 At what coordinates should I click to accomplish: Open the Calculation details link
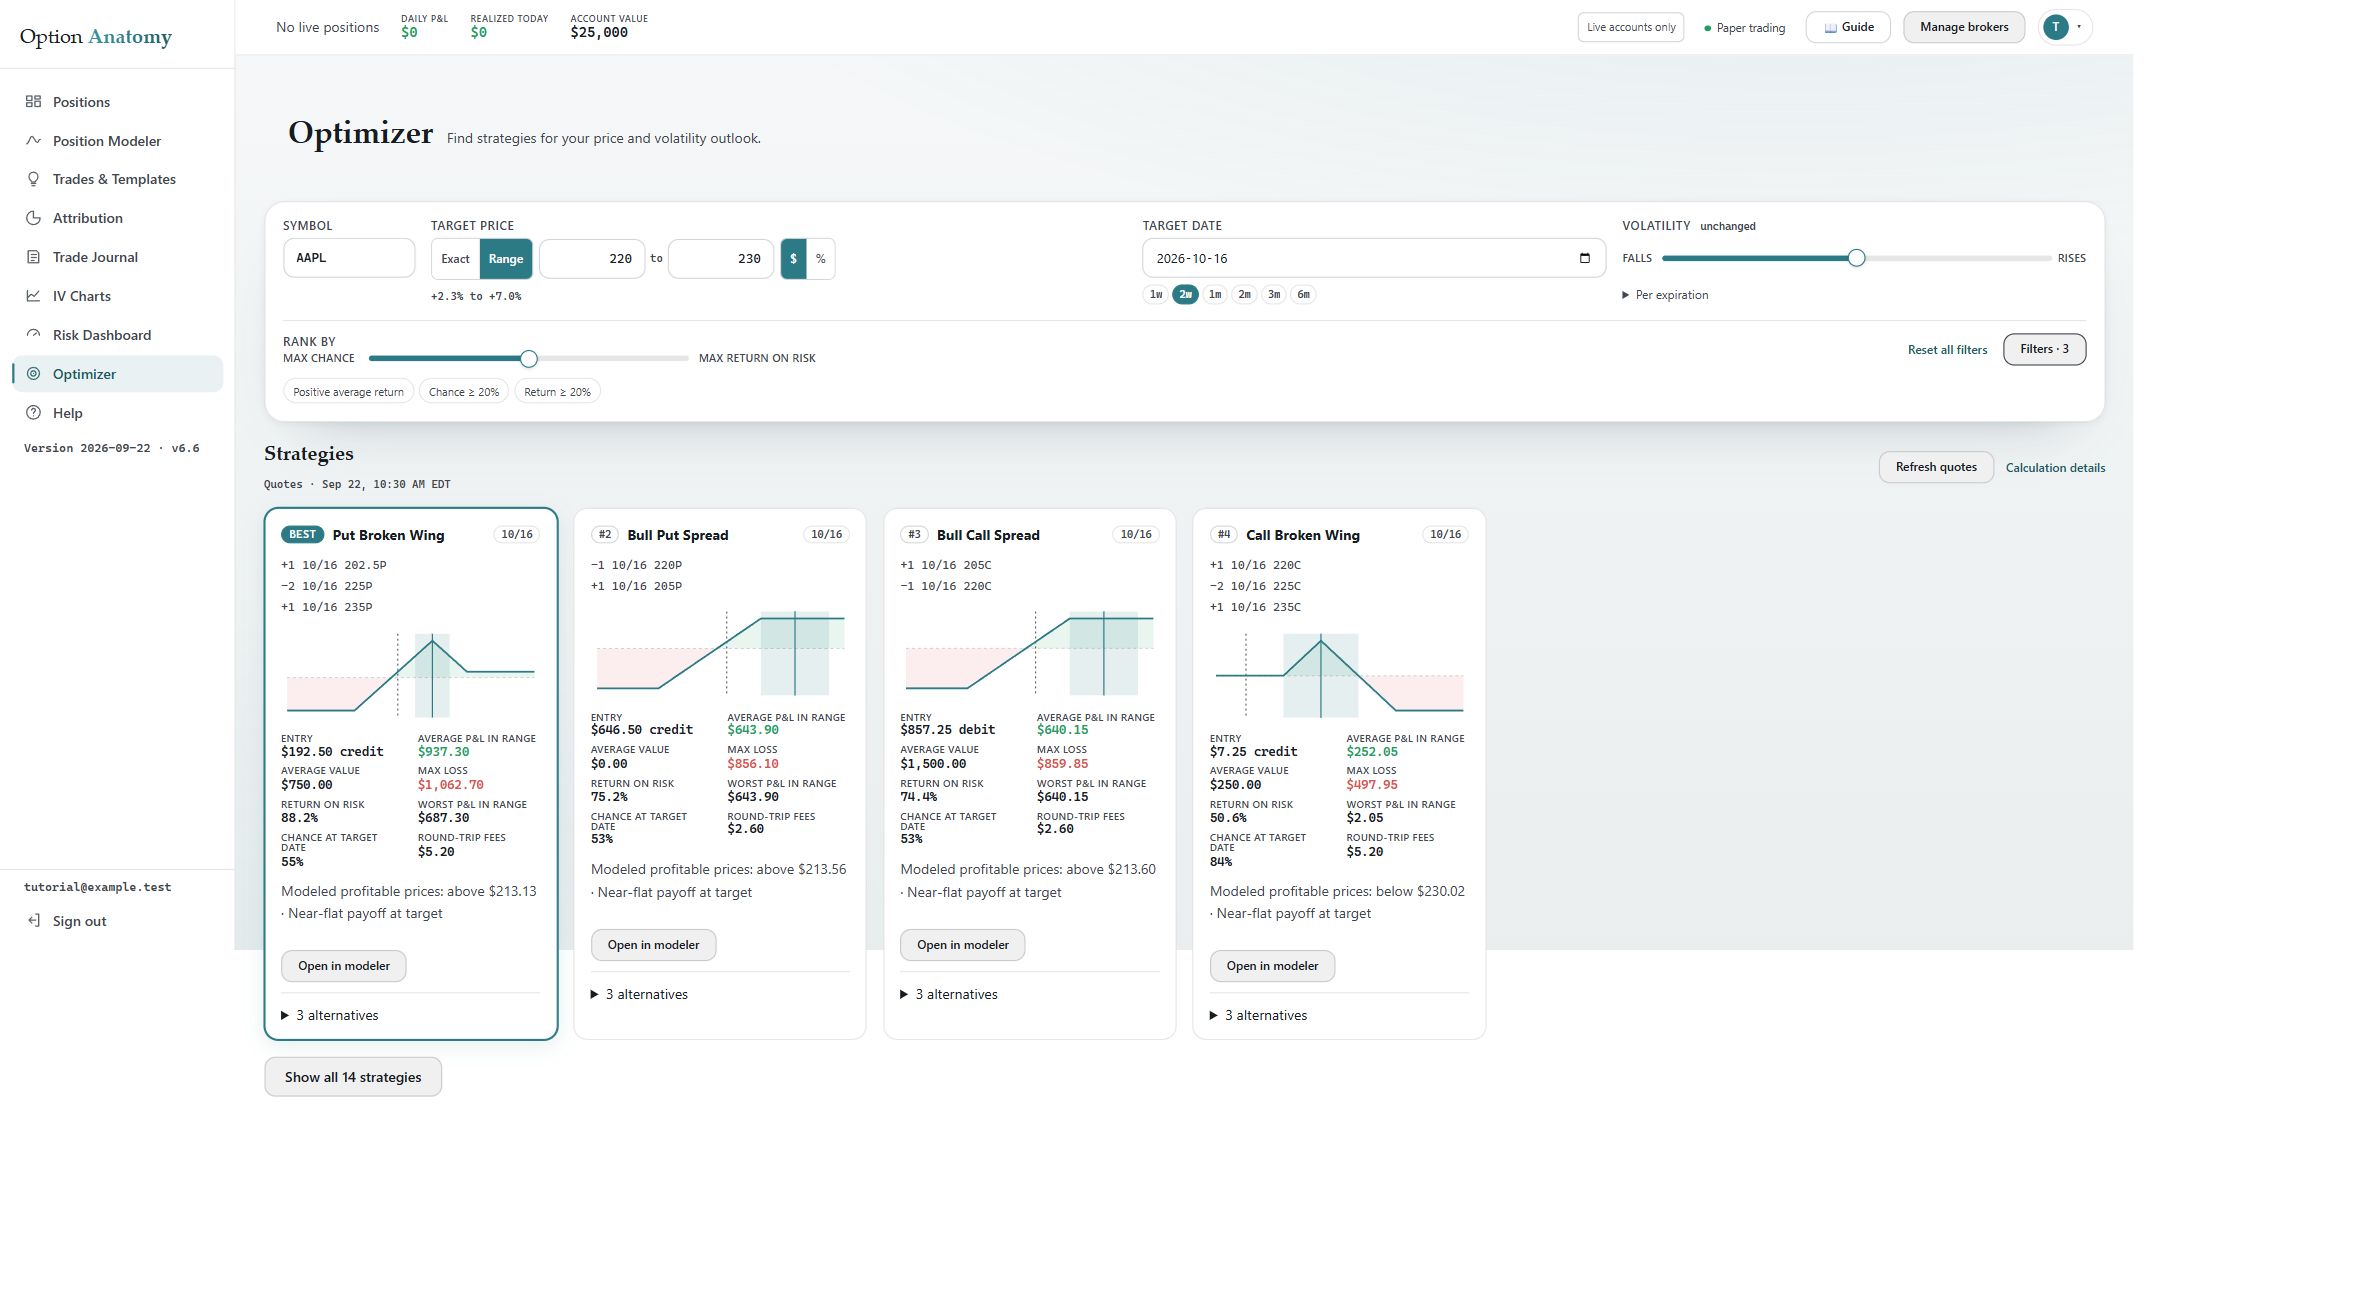pyautogui.click(x=2055, y=468)
